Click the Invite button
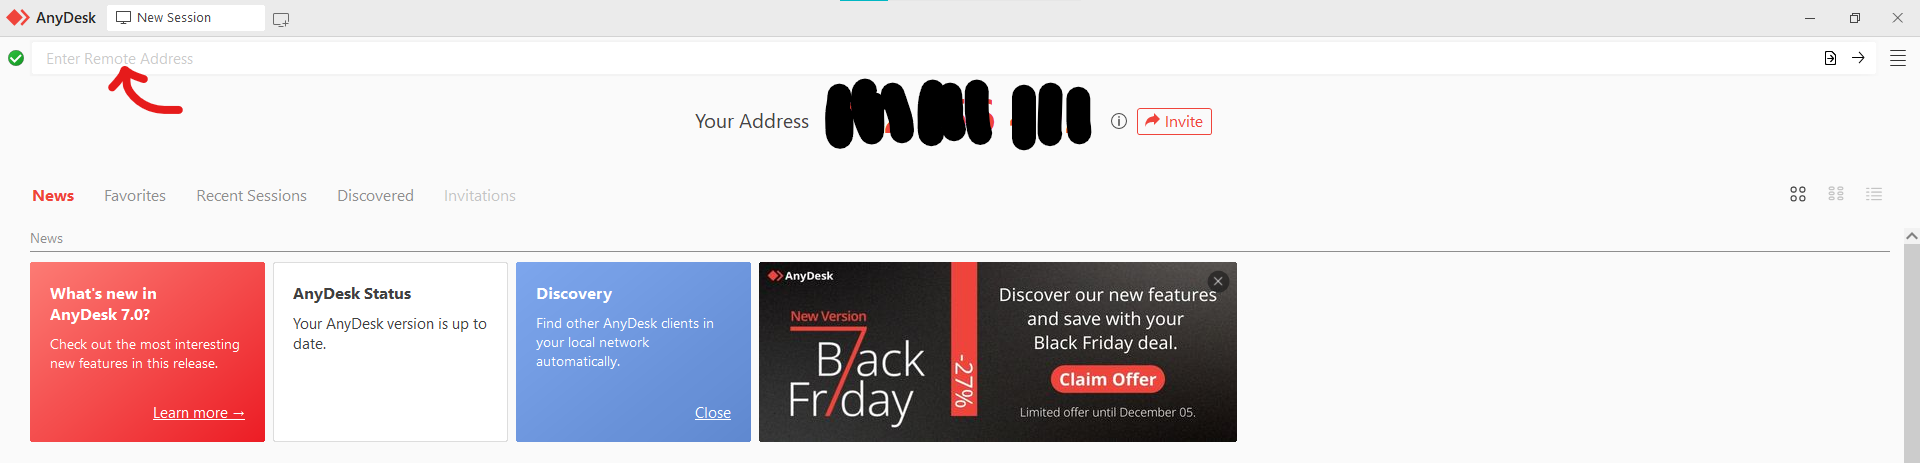 point(1174,121)
